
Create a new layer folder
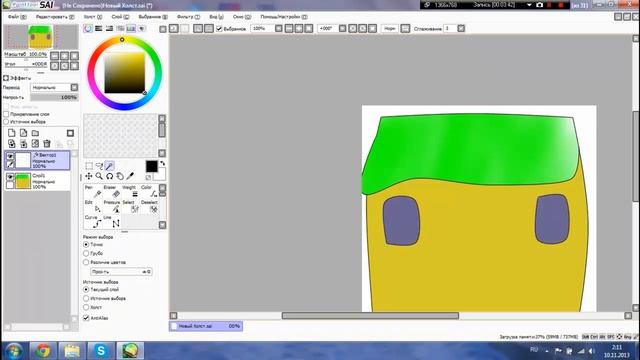(35, 133)
